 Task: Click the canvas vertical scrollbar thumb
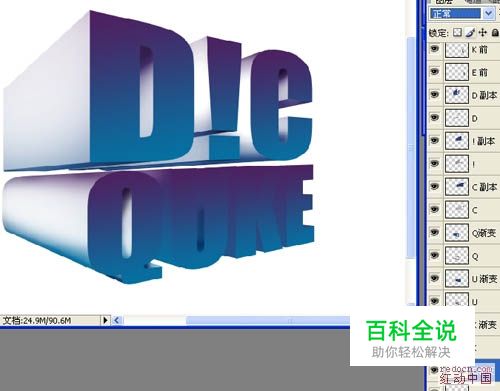[x=411, y=147]
